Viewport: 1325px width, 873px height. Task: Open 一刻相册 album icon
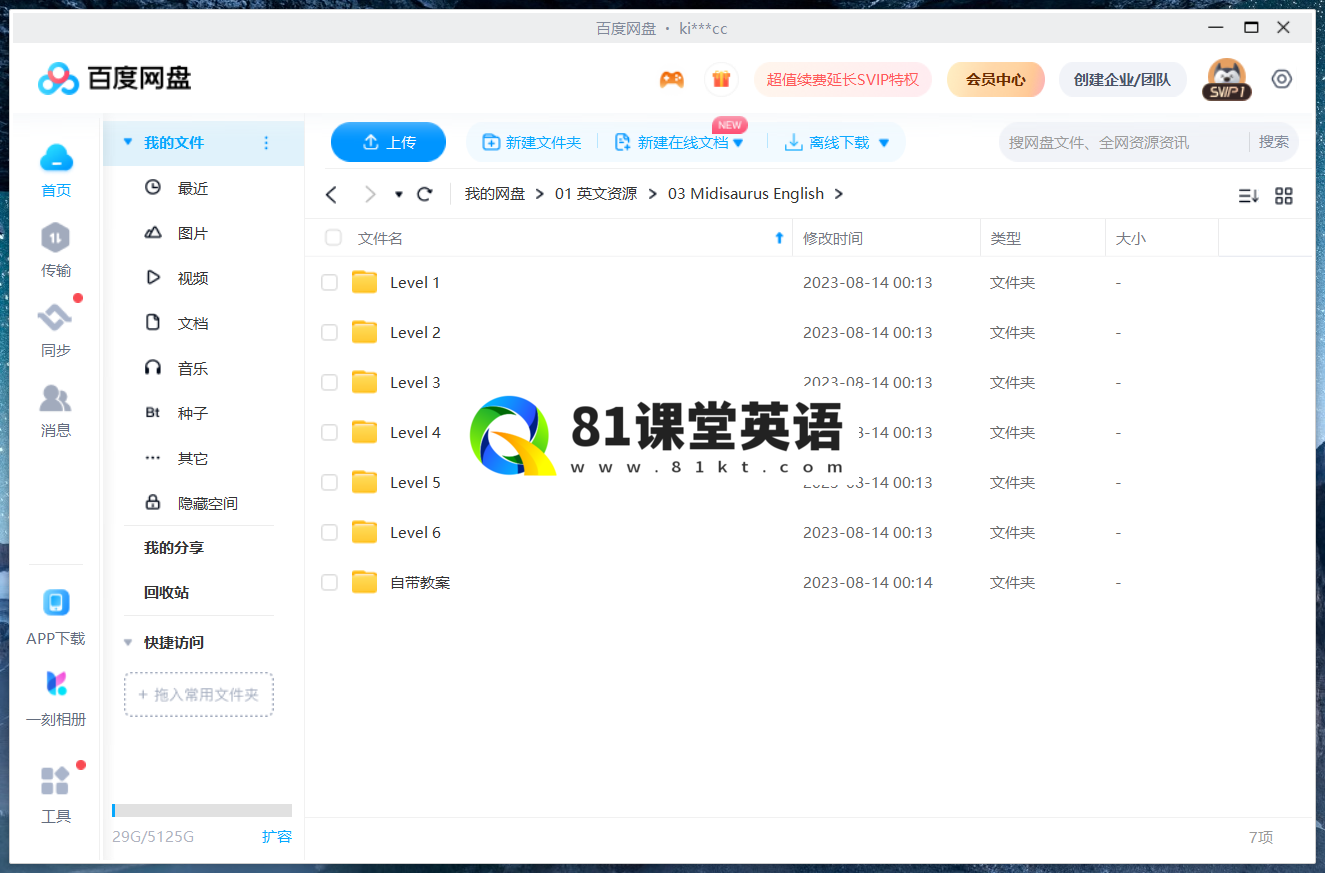coord(56,684)
